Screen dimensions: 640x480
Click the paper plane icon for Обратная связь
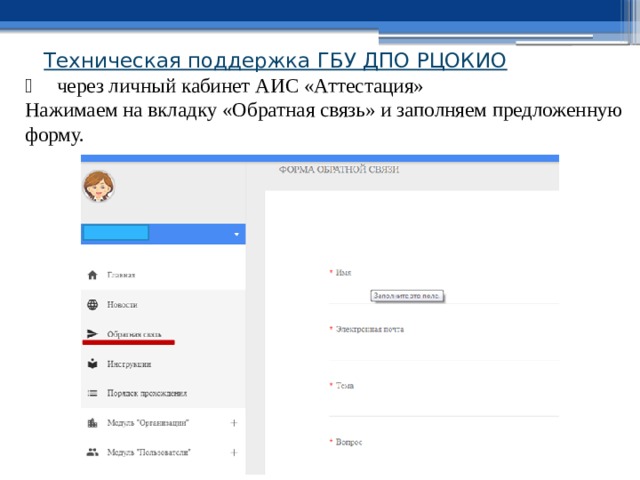pyautogui.click(x=93, y=334)
